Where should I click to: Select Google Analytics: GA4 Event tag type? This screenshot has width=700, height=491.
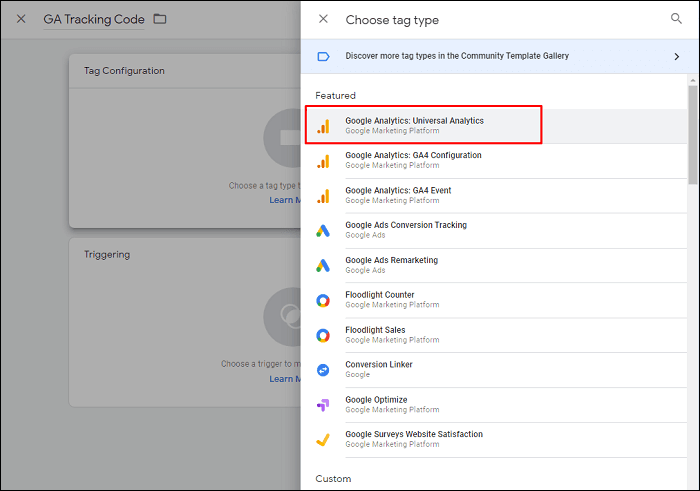point(496,196)
